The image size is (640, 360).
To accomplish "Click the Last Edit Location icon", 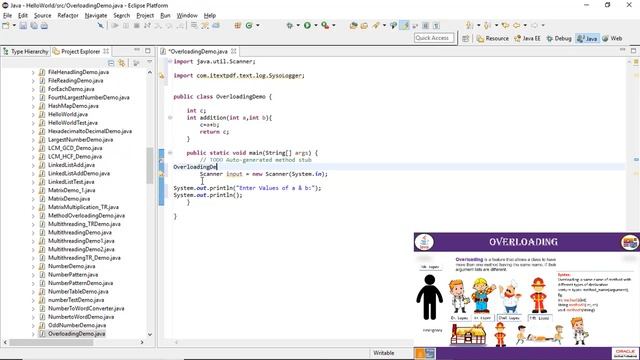I will [x=505, y=25].
